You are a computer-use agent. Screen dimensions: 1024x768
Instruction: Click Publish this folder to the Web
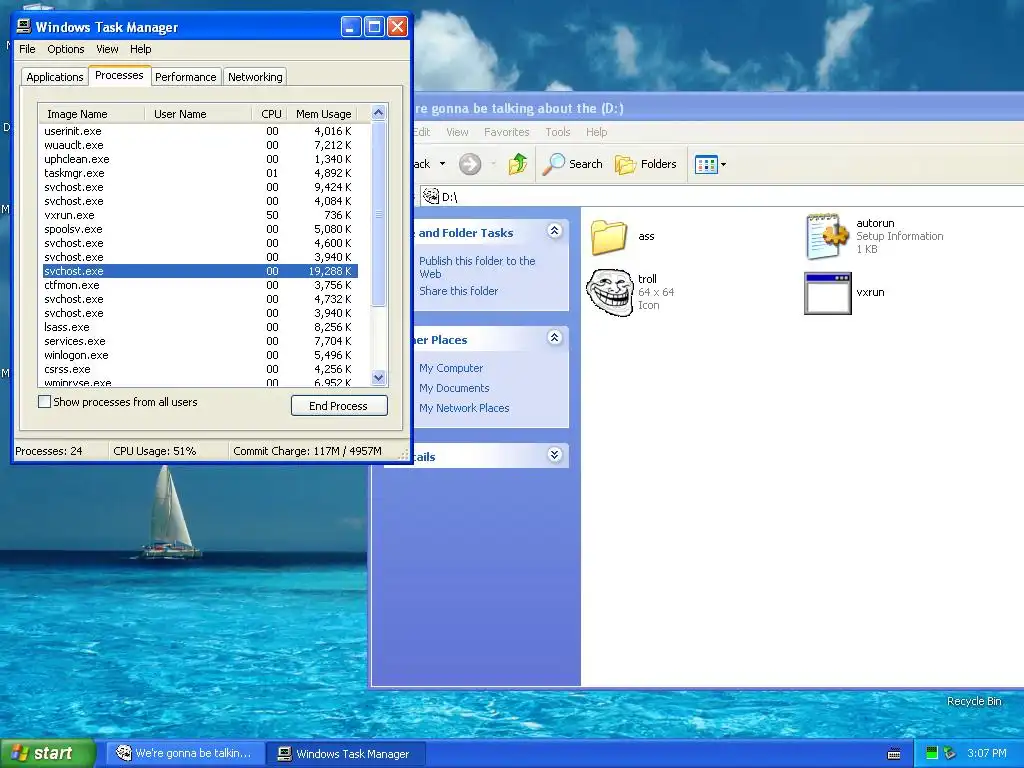(477, 267)
